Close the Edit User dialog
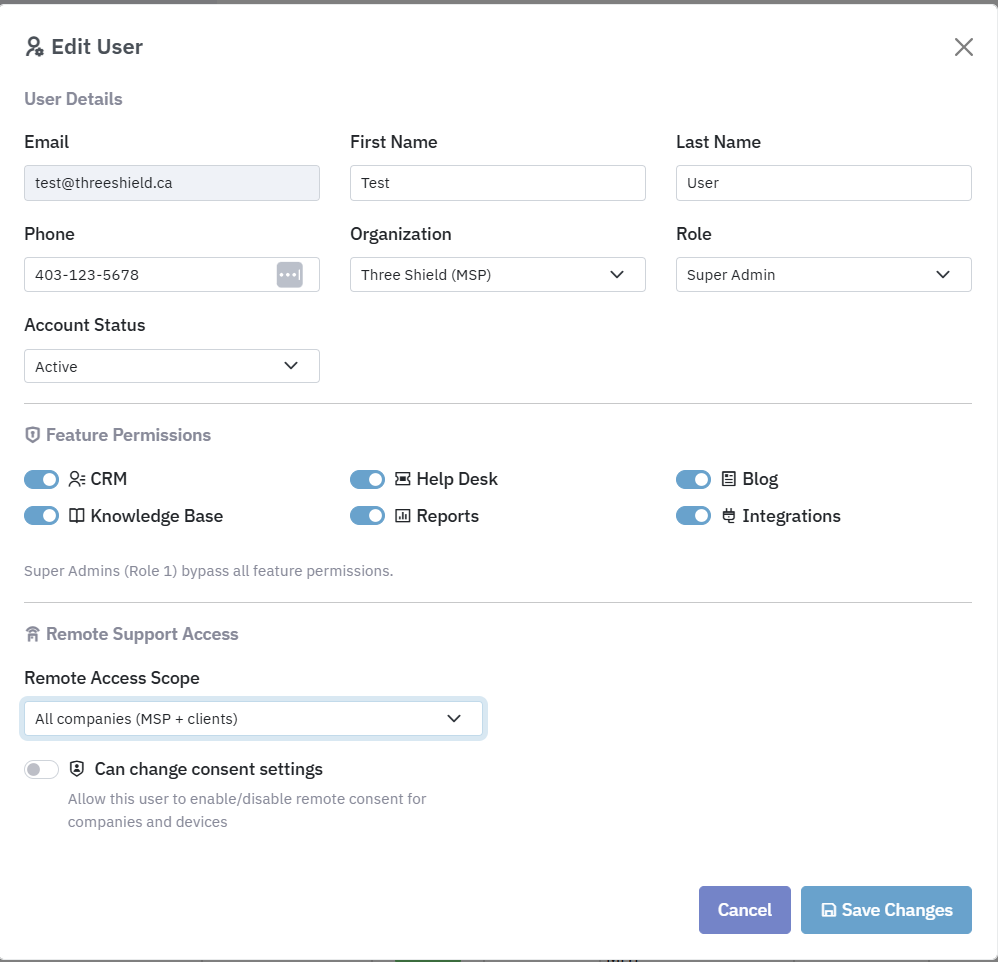This screenshot has height=962, width=998. [963, 47]
